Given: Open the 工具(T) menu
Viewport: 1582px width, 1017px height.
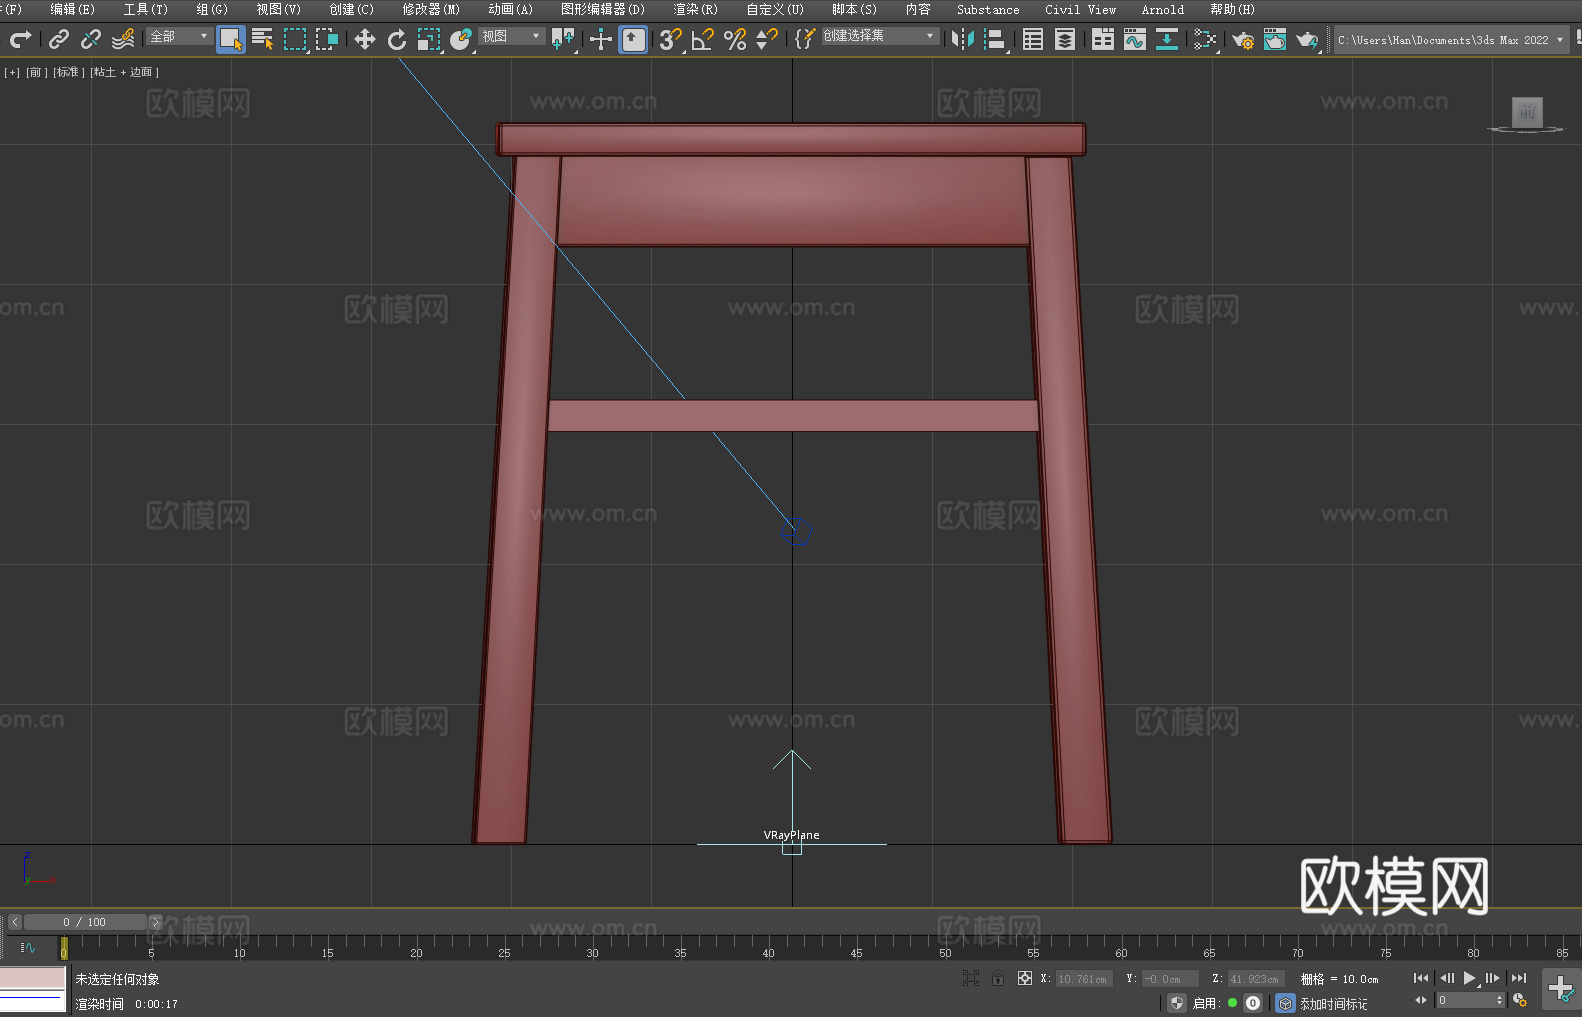Looking at the screenshot, I should (145, 9).
